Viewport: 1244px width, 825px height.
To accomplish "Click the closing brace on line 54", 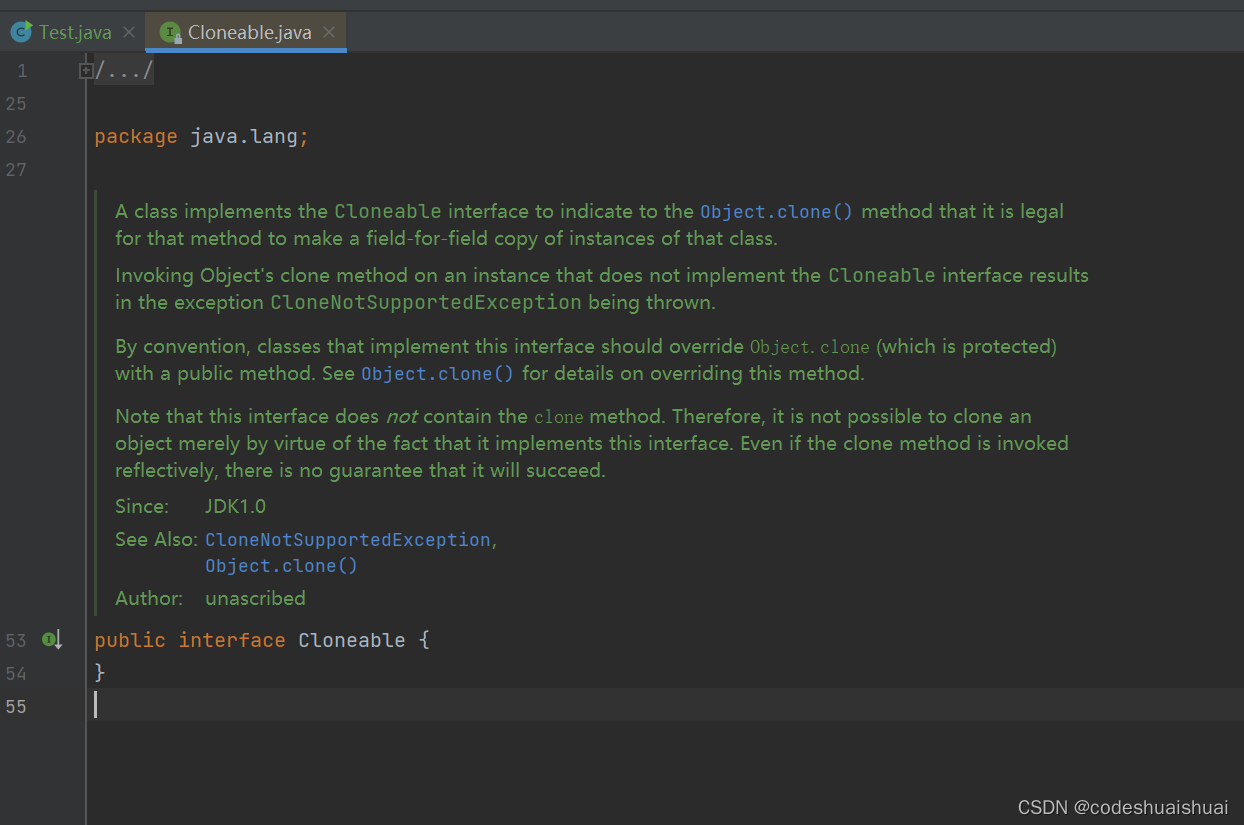I will pyautogui.click(x=100, y=673).
